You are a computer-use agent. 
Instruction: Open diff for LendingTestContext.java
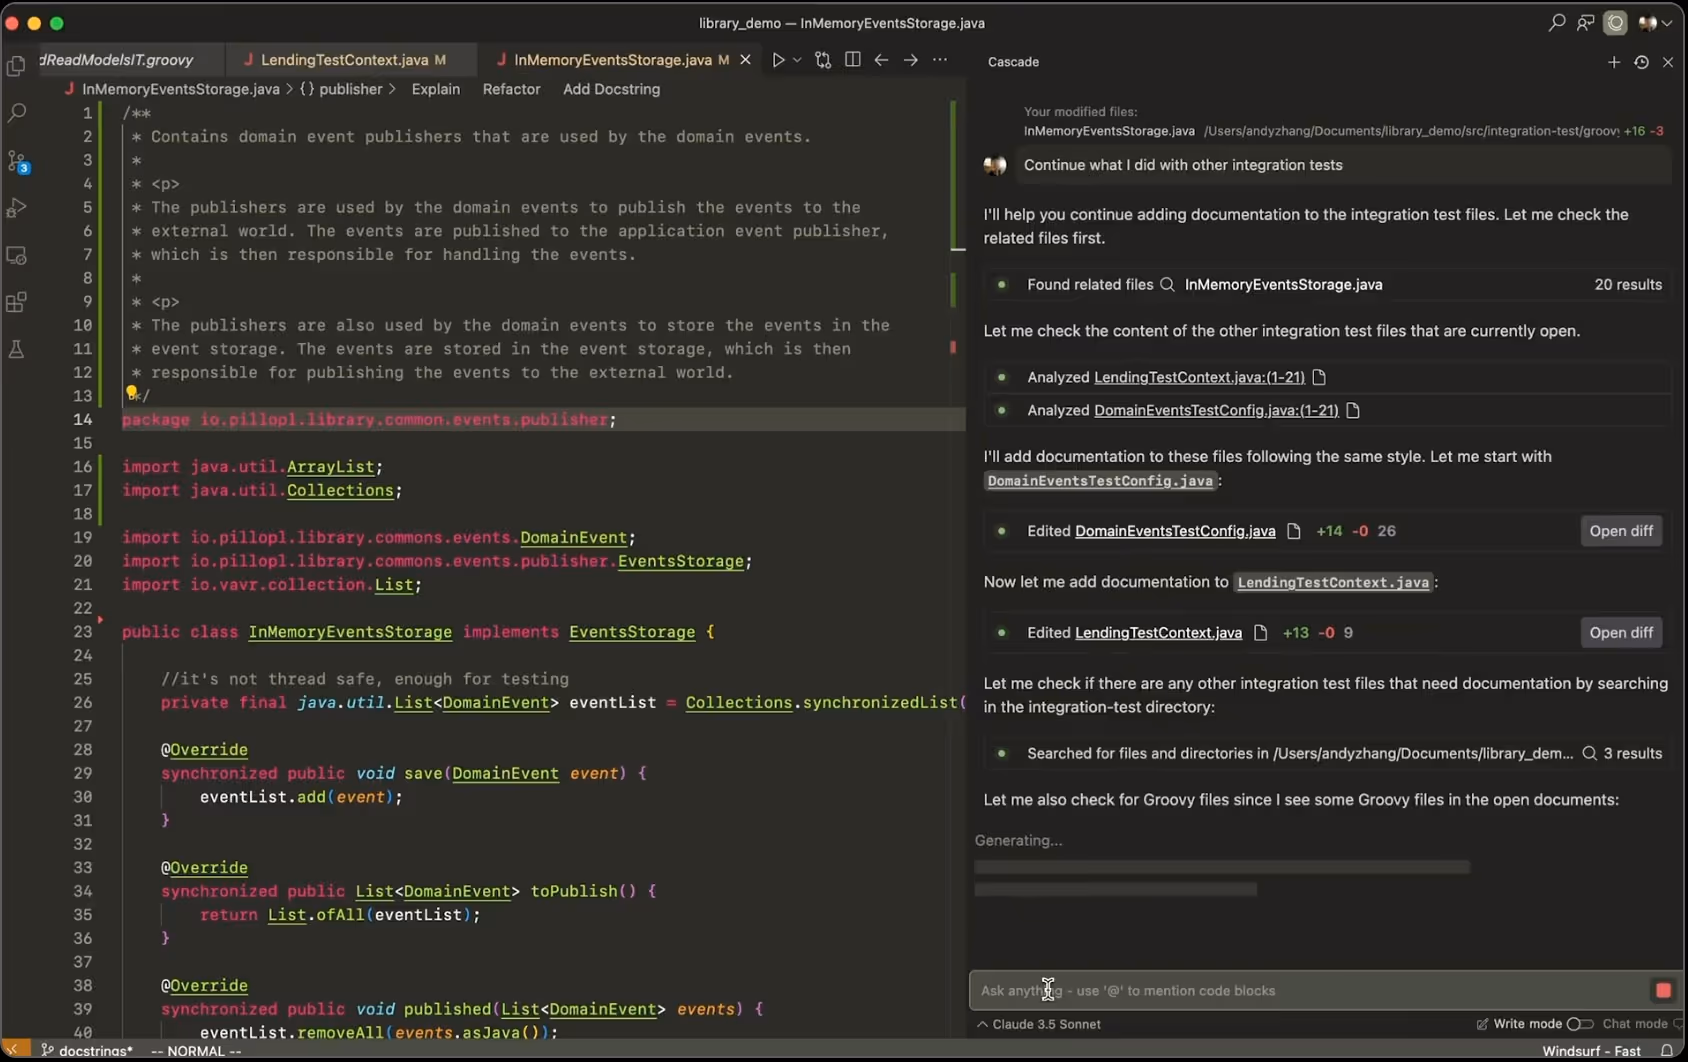click(x=1621, y=633)
